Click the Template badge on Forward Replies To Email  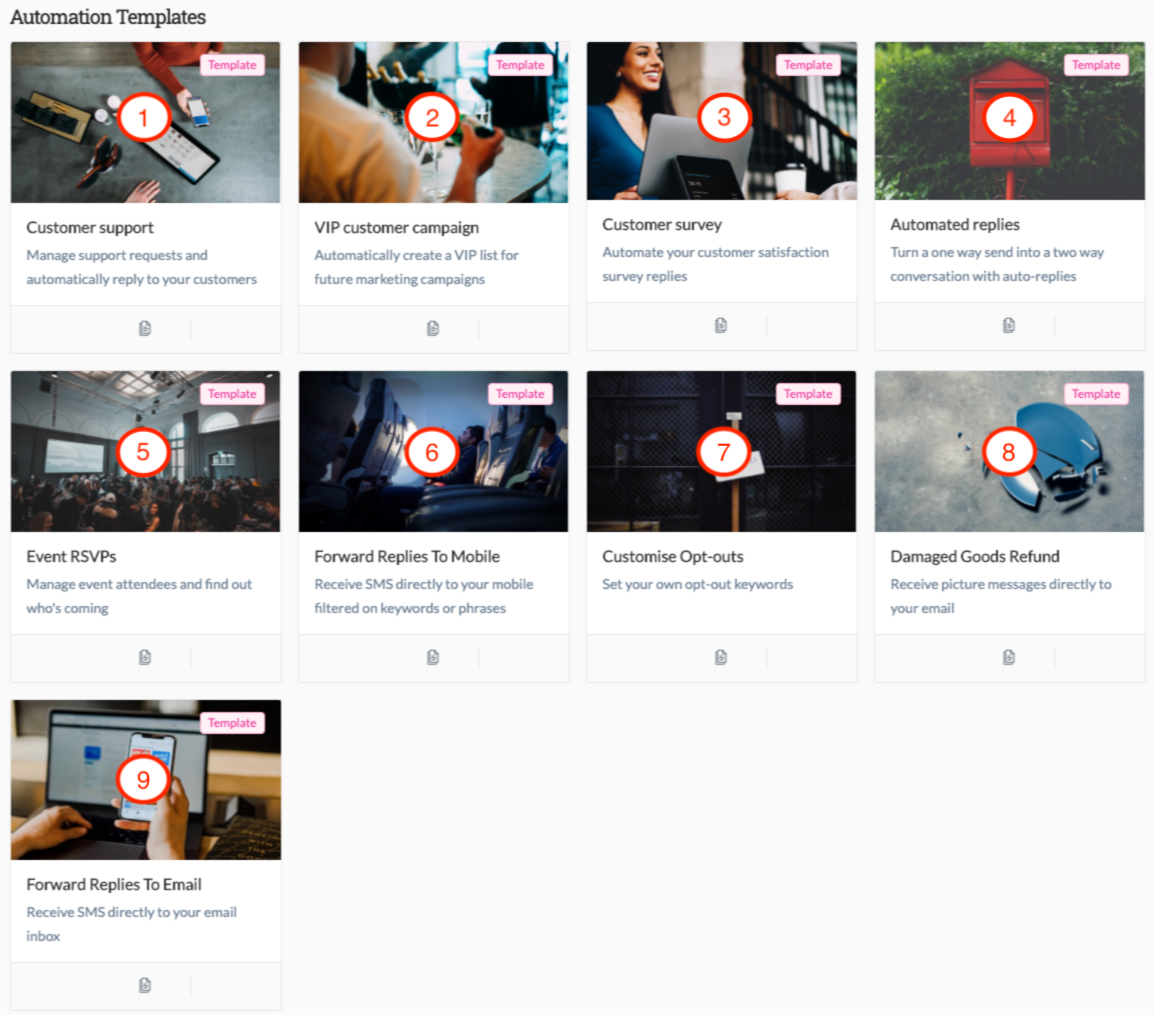pos(232,723)
